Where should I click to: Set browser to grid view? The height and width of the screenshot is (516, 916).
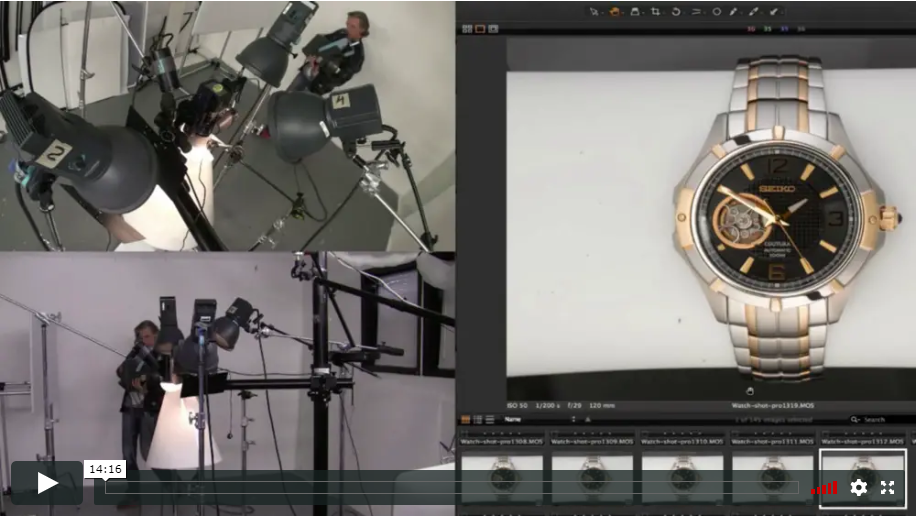coord(477,420)
